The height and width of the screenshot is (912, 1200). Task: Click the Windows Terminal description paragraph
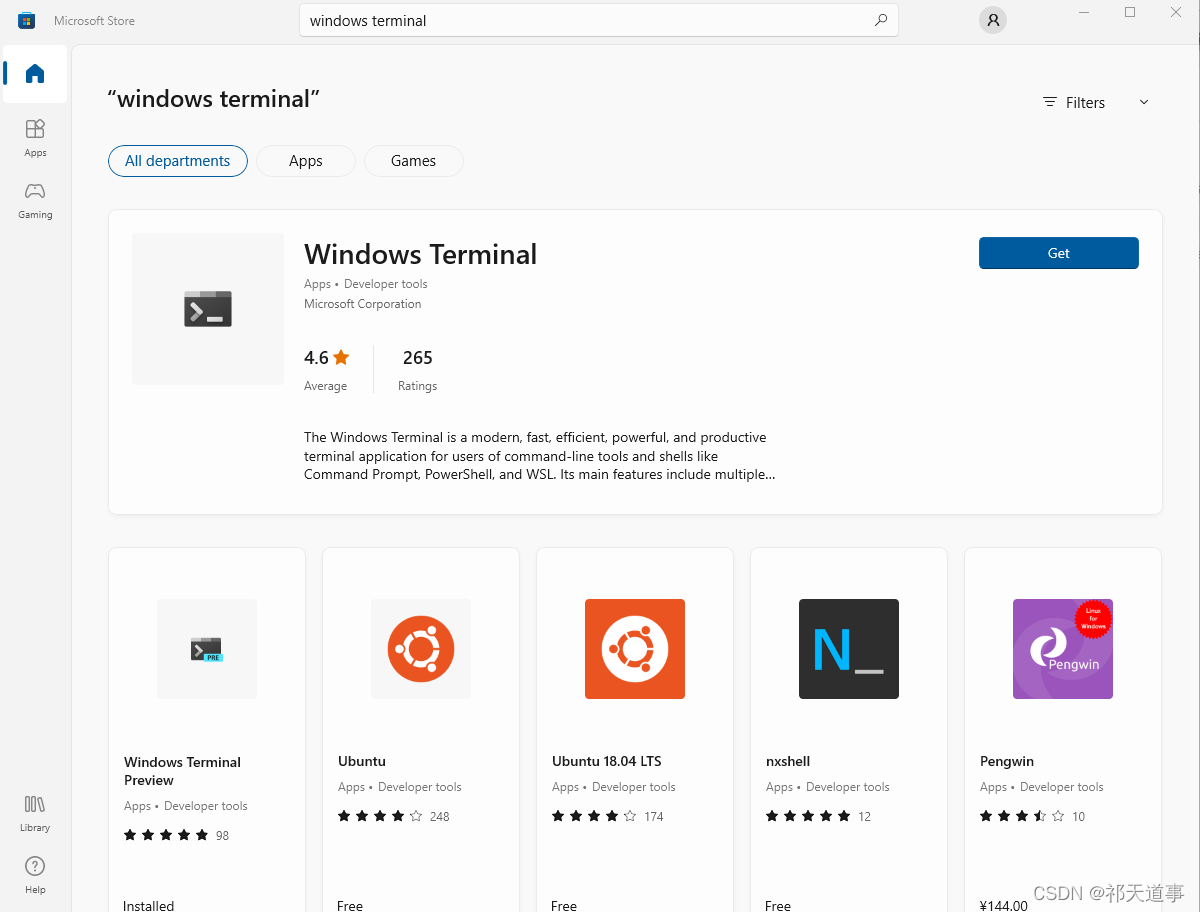pos(540,456)
